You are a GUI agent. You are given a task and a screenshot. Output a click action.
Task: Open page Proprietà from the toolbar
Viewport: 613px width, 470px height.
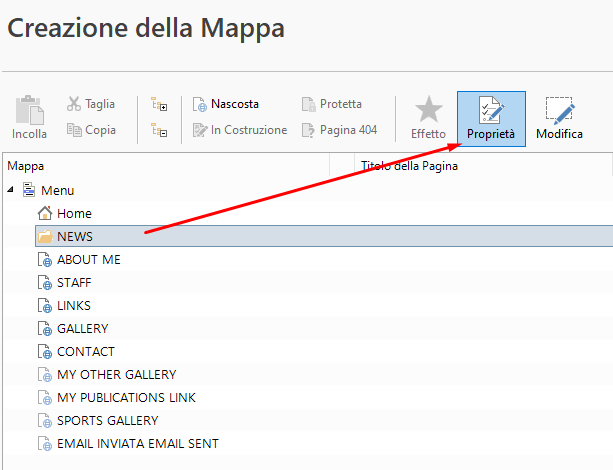coord(491,118)
